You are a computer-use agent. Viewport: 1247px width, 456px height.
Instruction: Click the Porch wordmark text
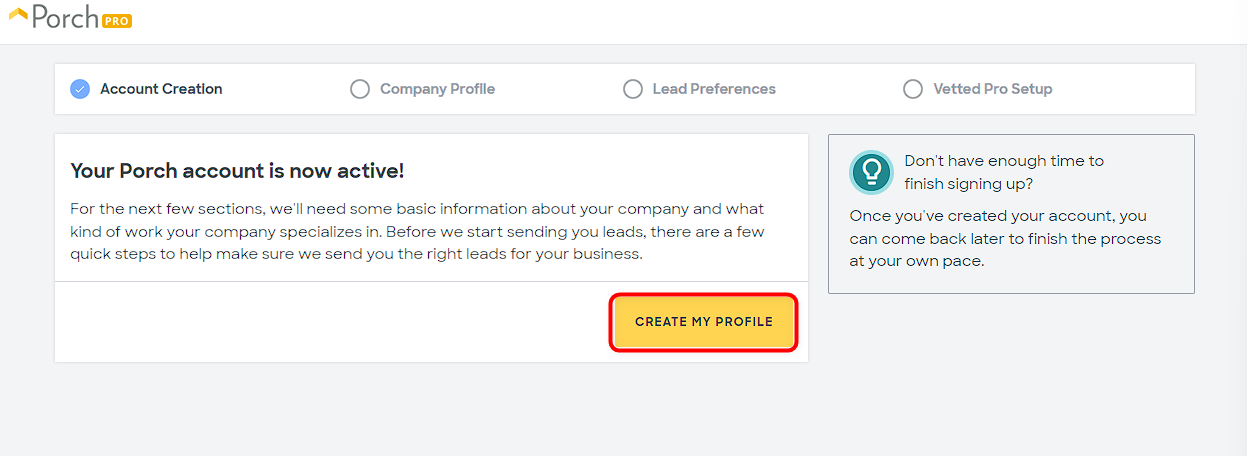(x=64, y=17)
